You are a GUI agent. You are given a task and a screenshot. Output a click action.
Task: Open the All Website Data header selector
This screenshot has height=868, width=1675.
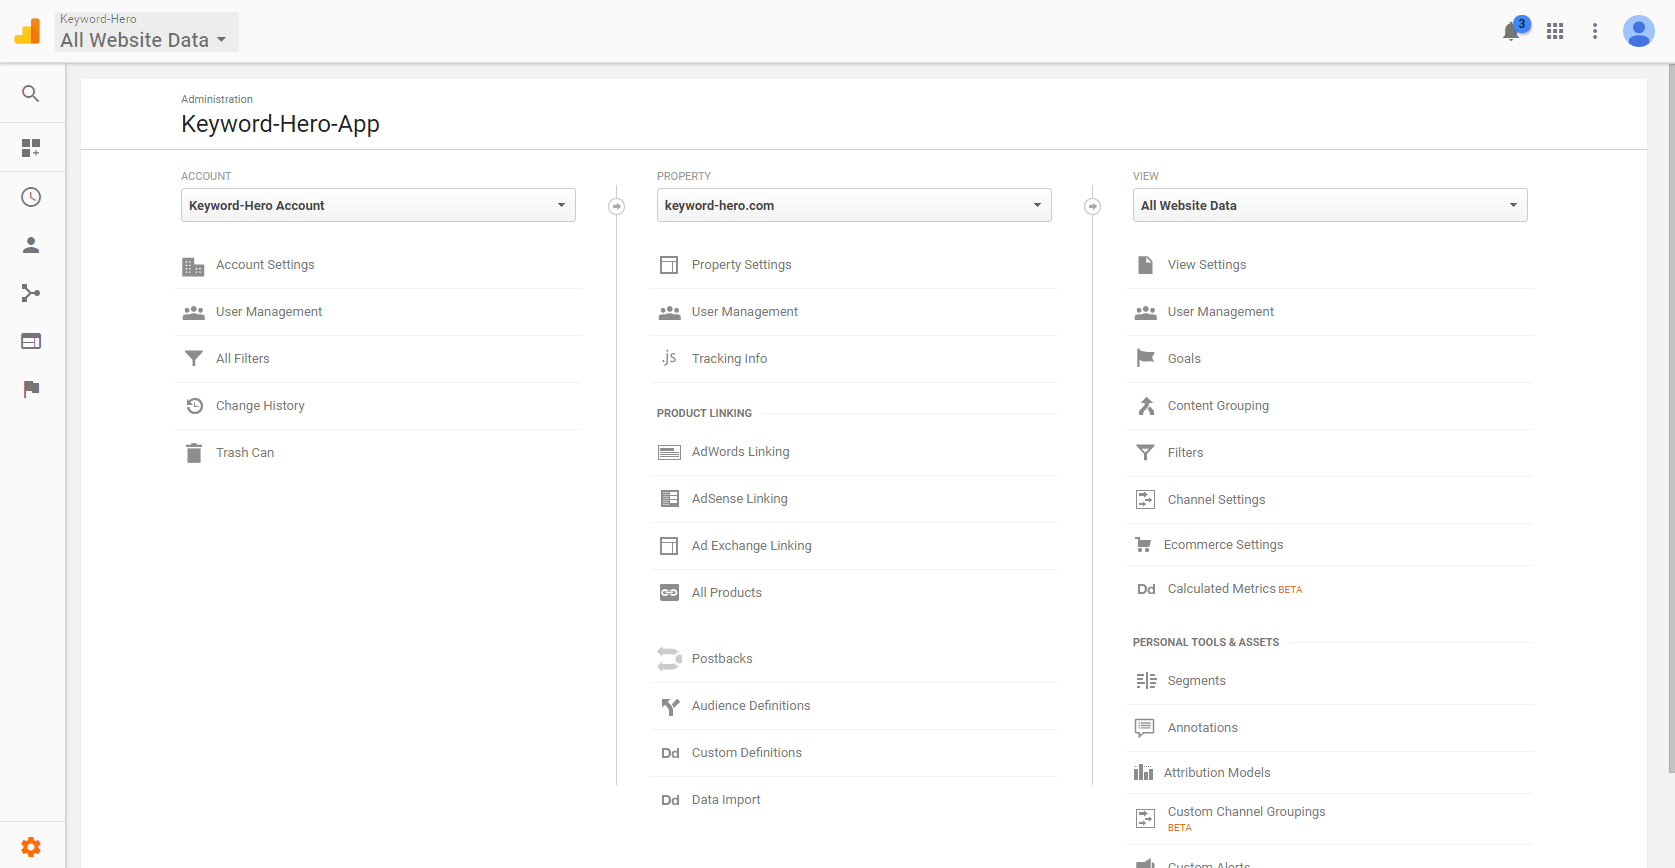[x=147, y=32]
